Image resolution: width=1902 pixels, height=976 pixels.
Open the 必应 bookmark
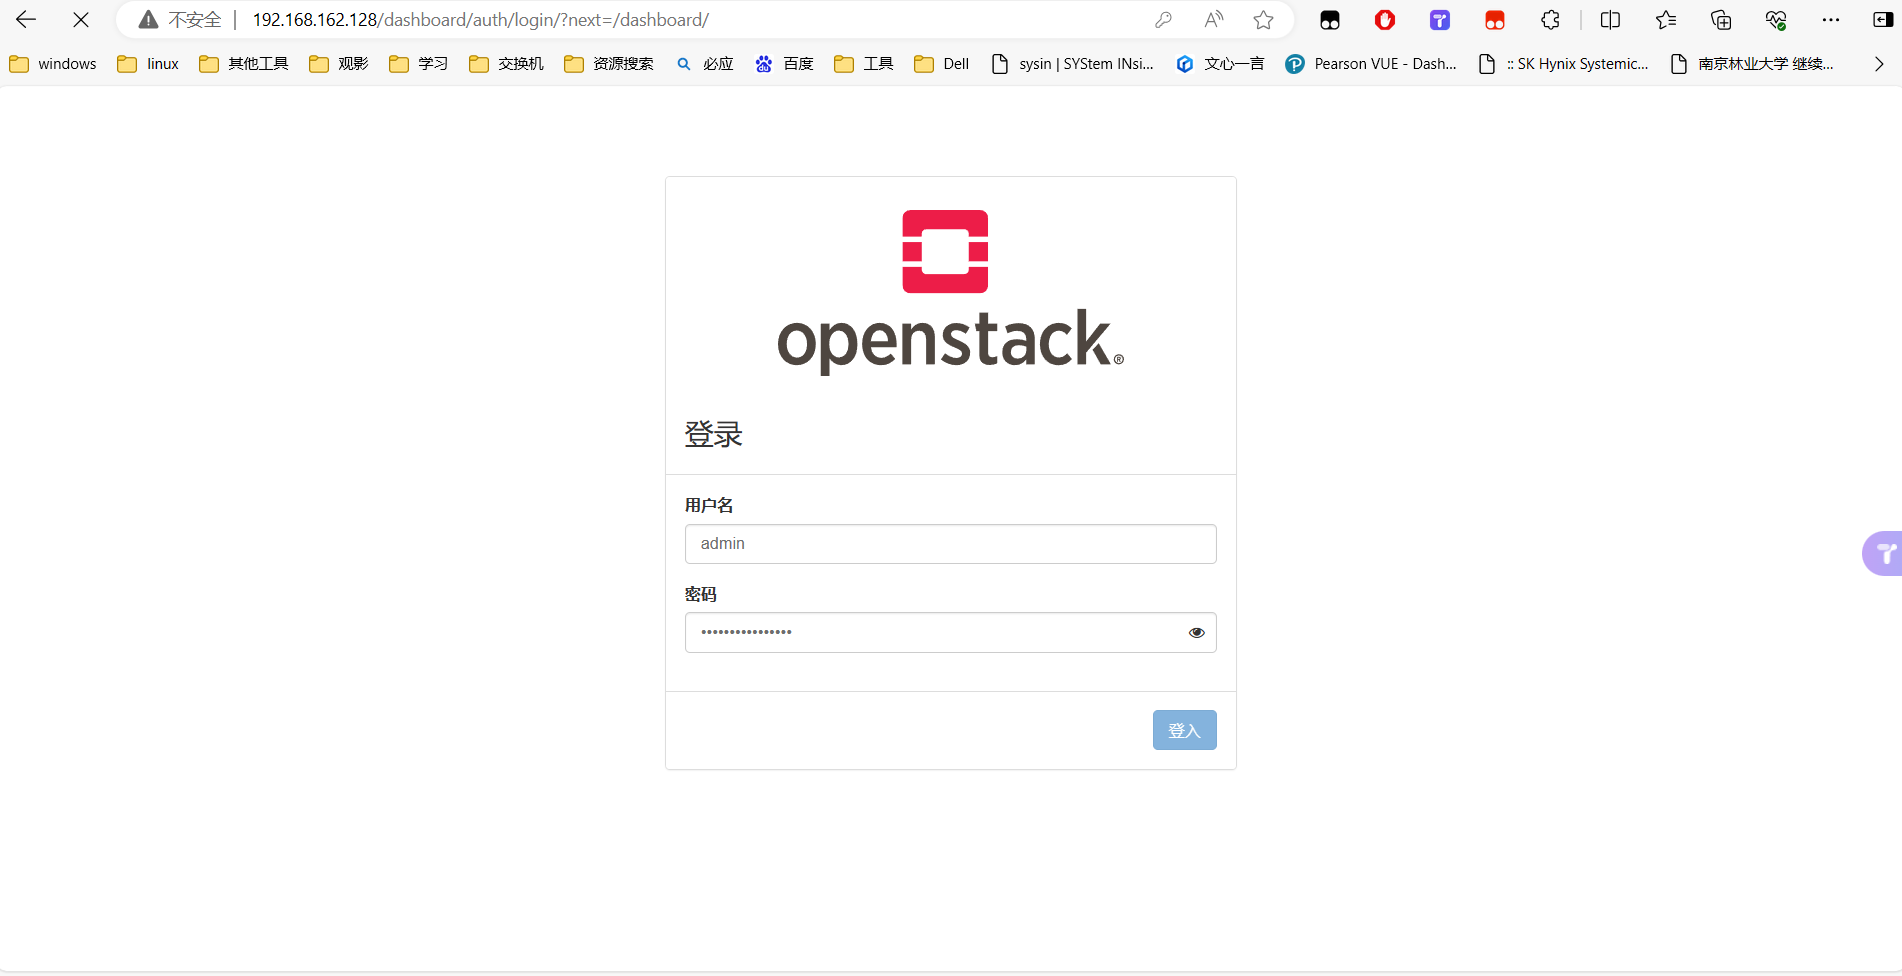point(705,64)
